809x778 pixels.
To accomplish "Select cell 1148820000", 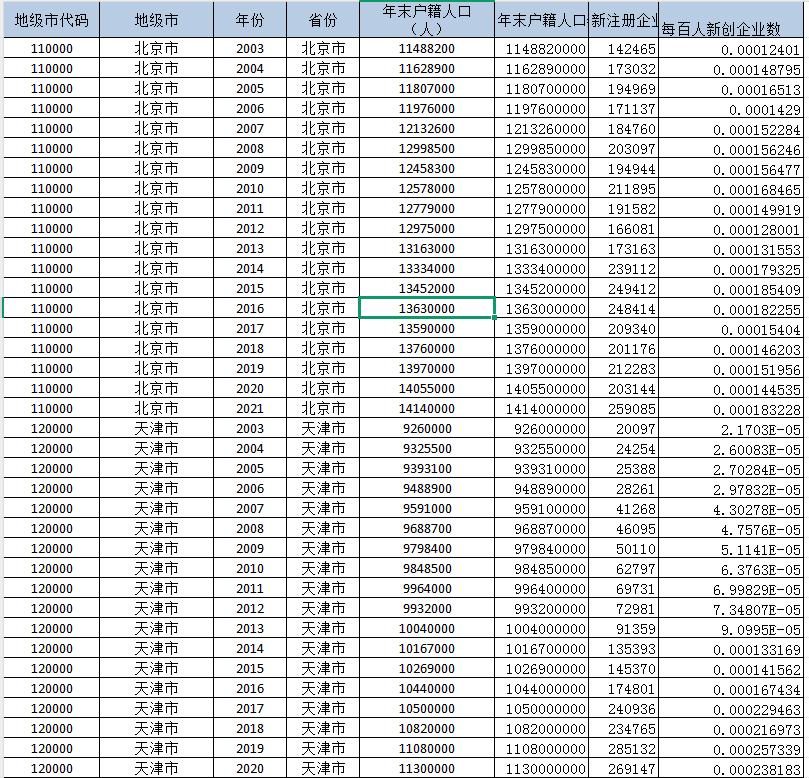I will (541, 48).
